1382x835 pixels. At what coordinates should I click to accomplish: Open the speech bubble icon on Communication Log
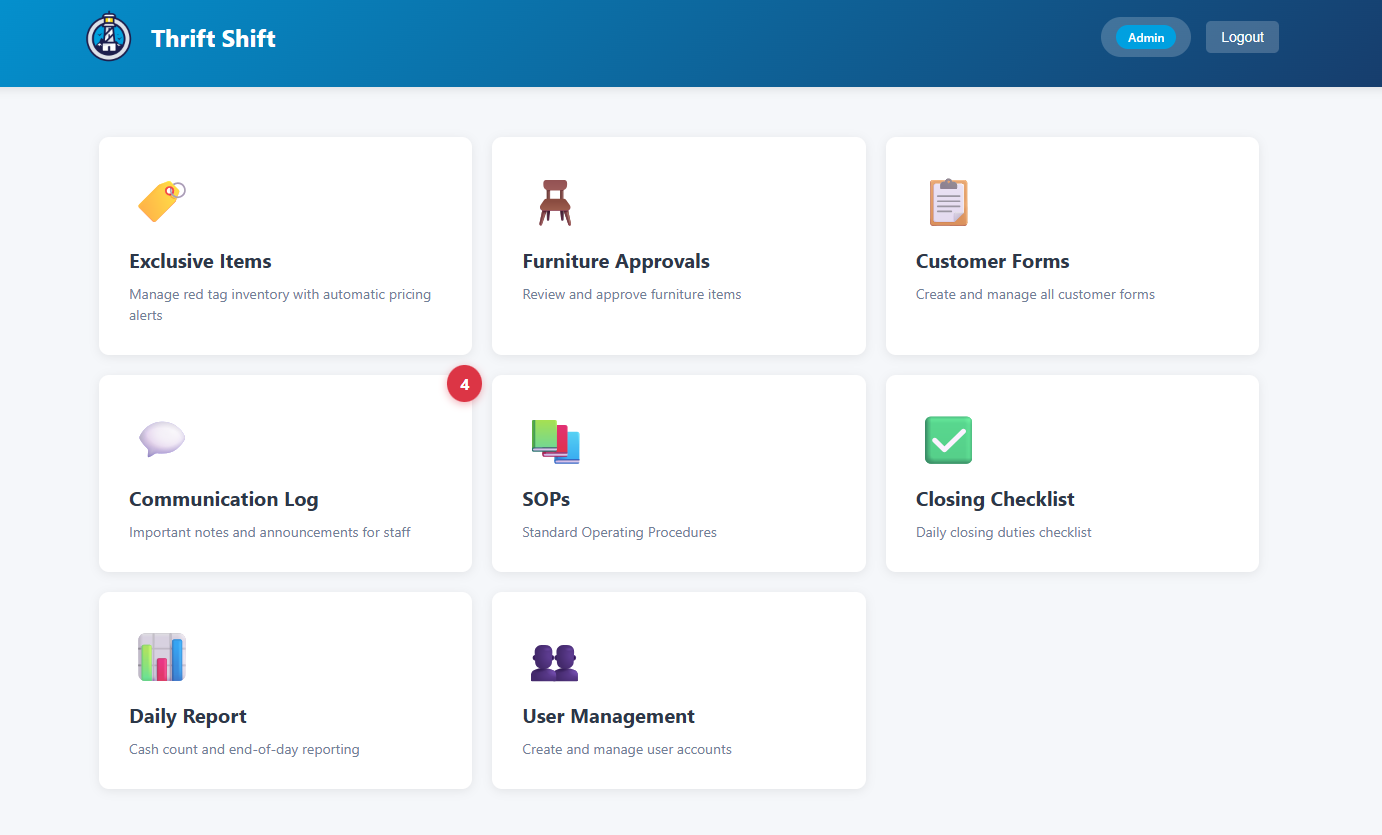click(161, 439)
